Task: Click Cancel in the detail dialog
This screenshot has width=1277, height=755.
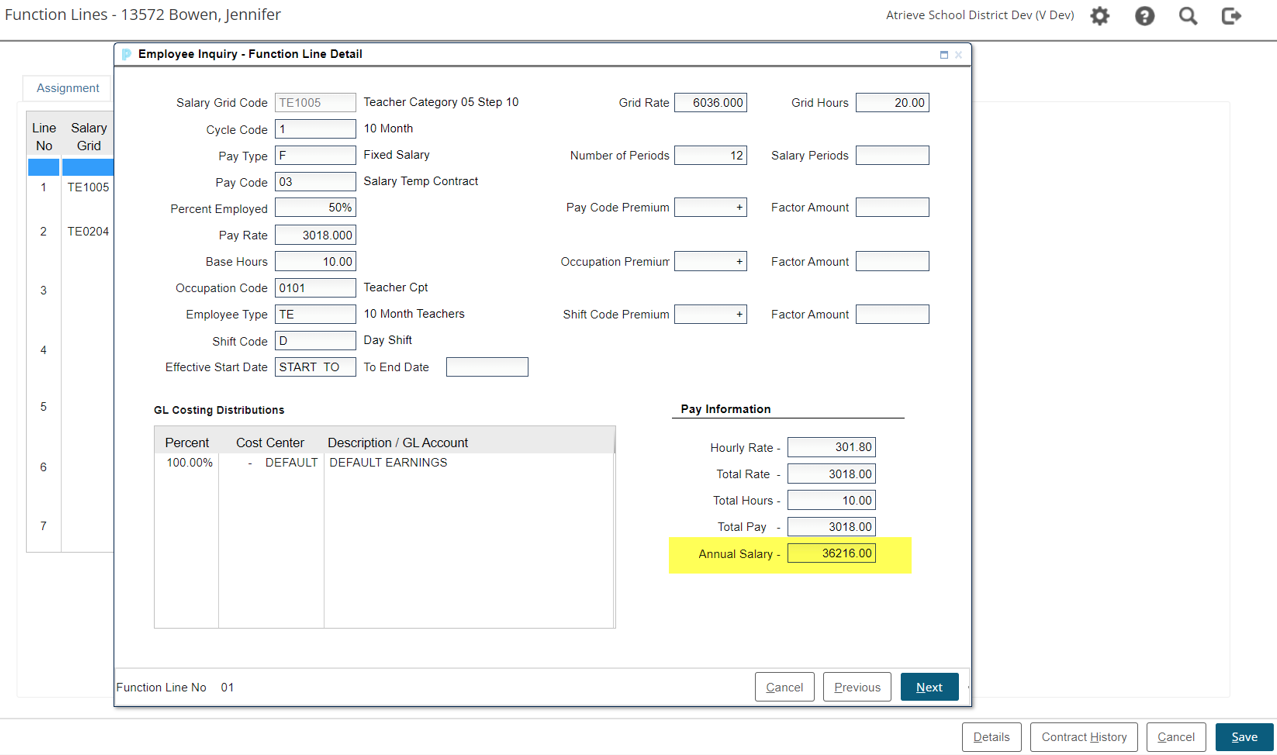Action: 784,688
